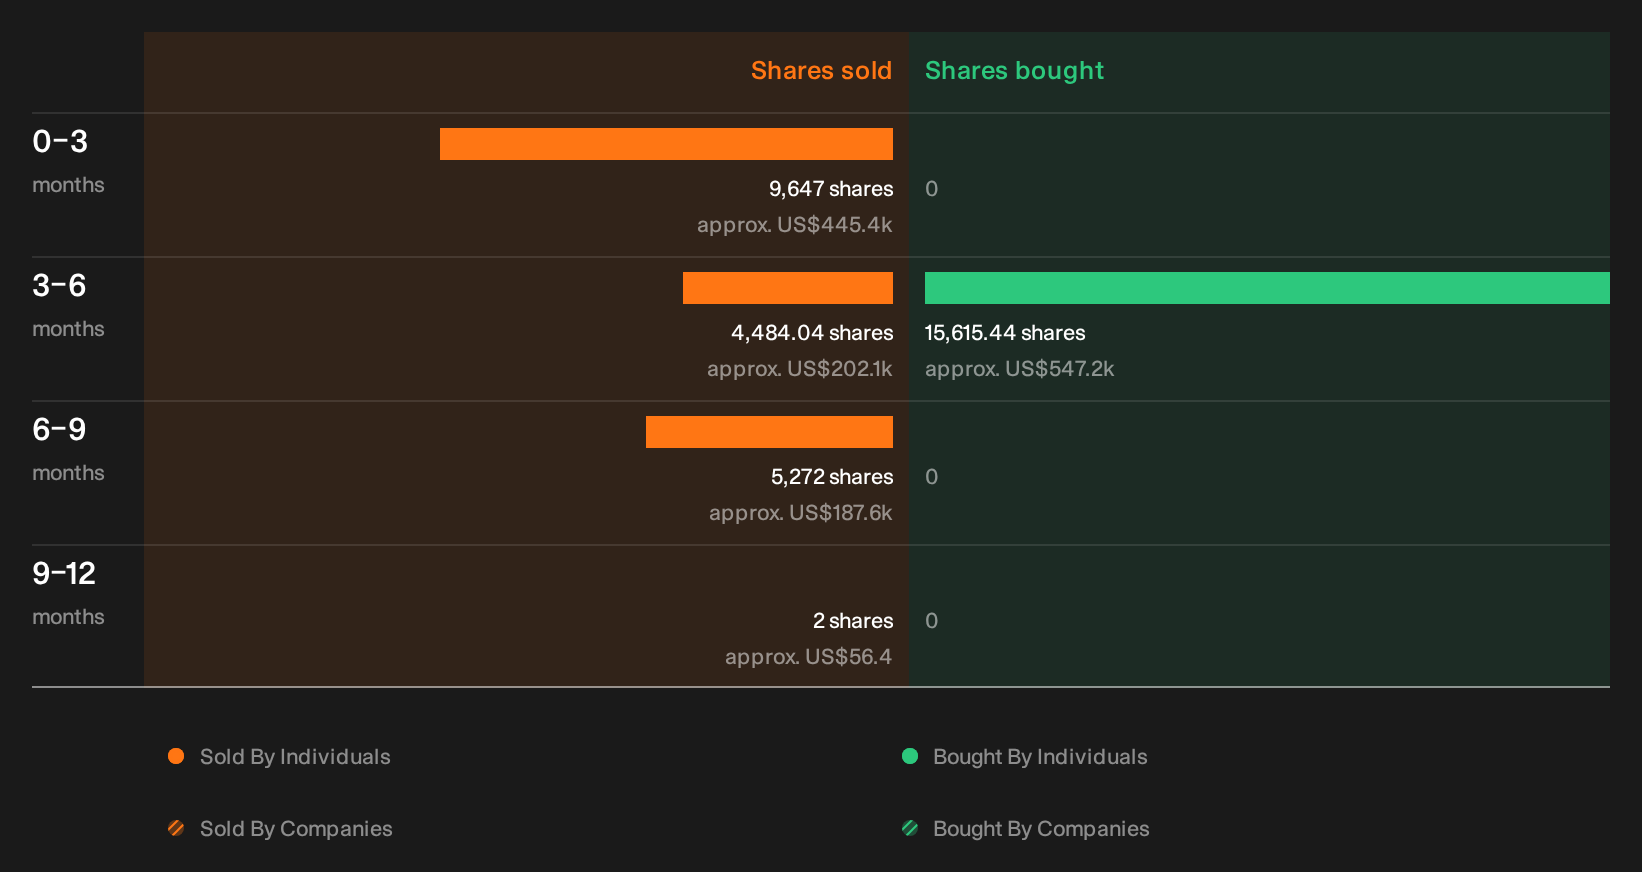Click the 3-6 months row label

pos(68,306)
